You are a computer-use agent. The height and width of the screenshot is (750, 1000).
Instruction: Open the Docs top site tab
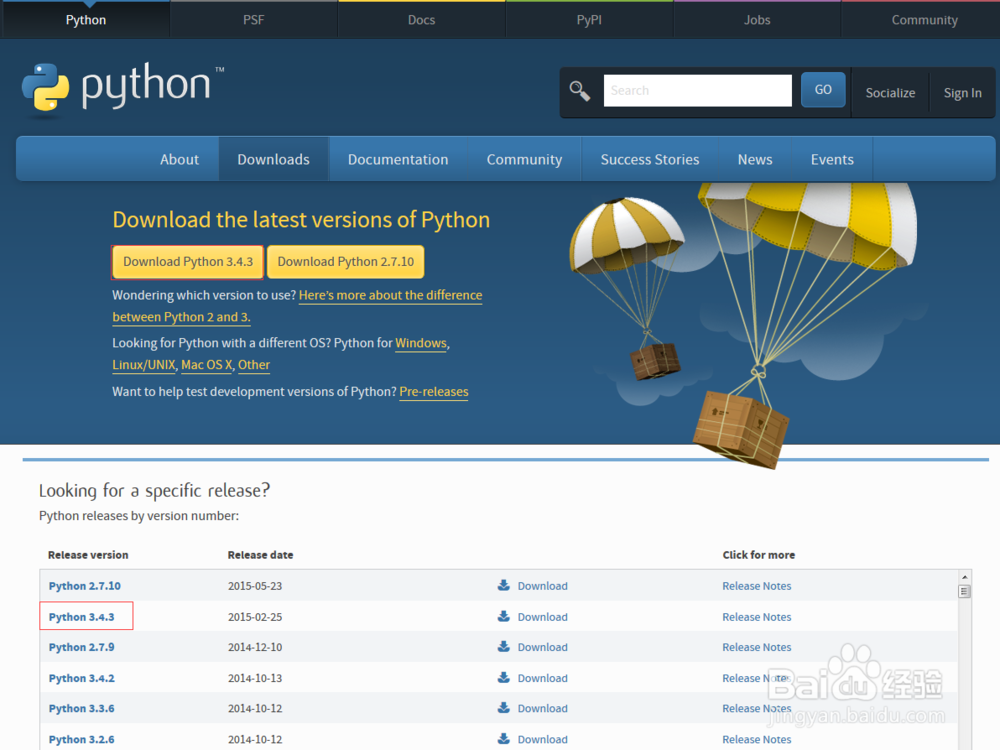pos(422,20)
